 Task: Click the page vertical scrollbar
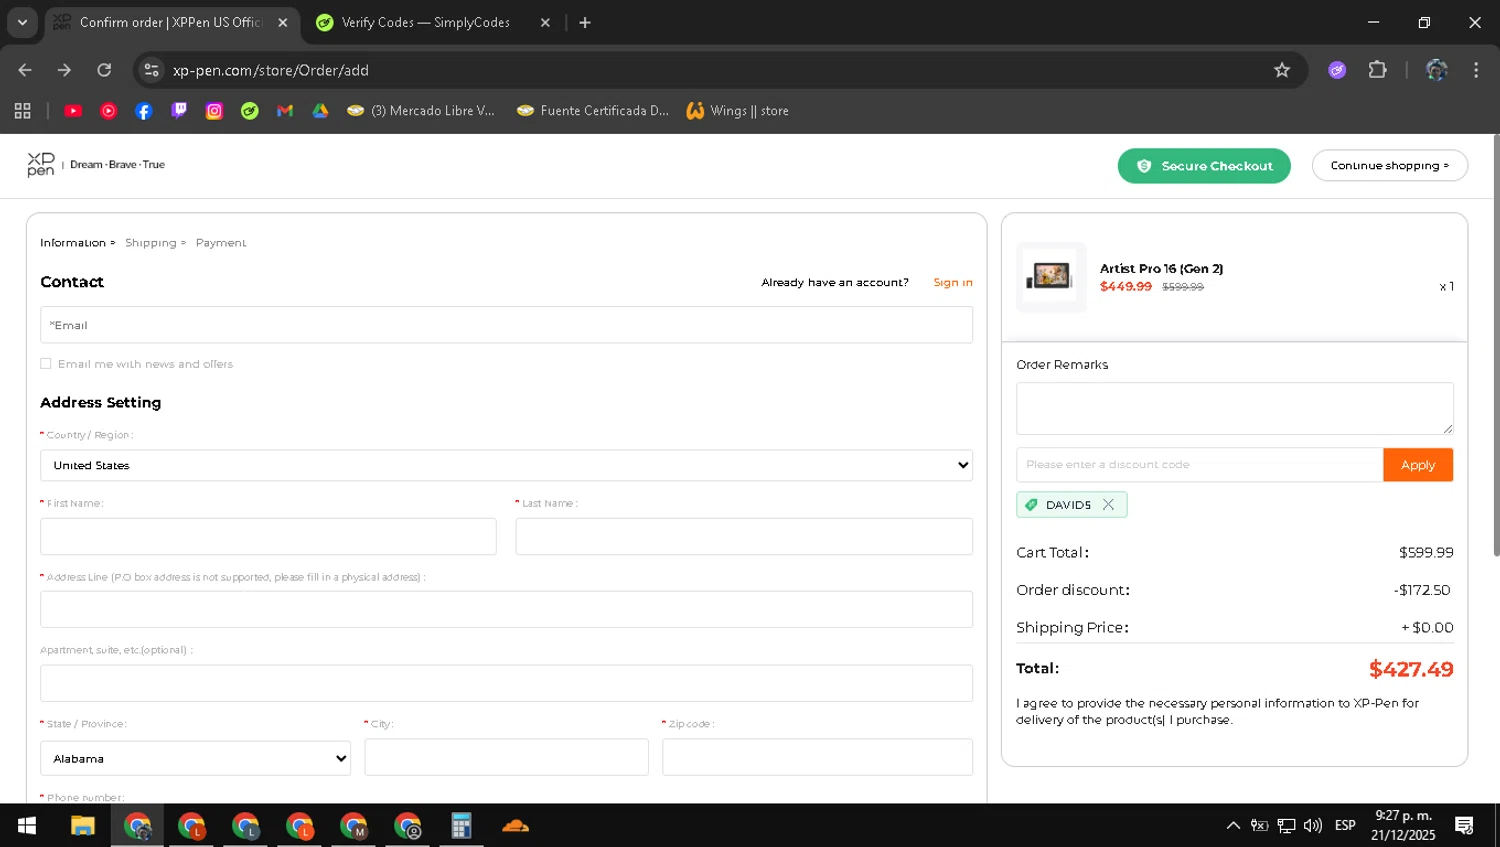[1496, 345]
